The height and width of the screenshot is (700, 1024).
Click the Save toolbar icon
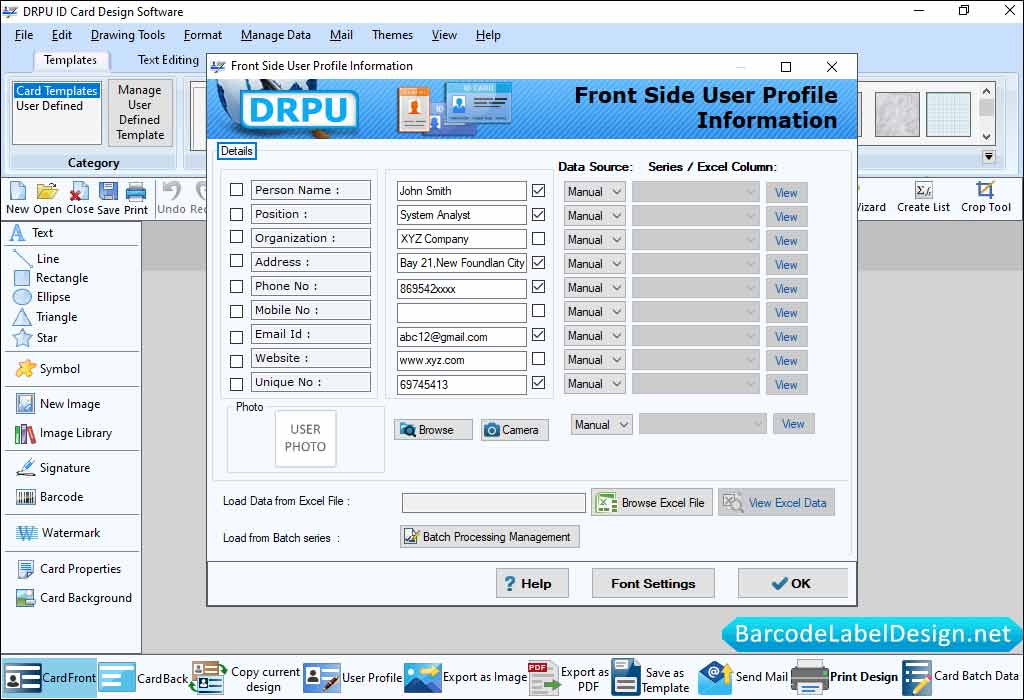pos(108,198)
